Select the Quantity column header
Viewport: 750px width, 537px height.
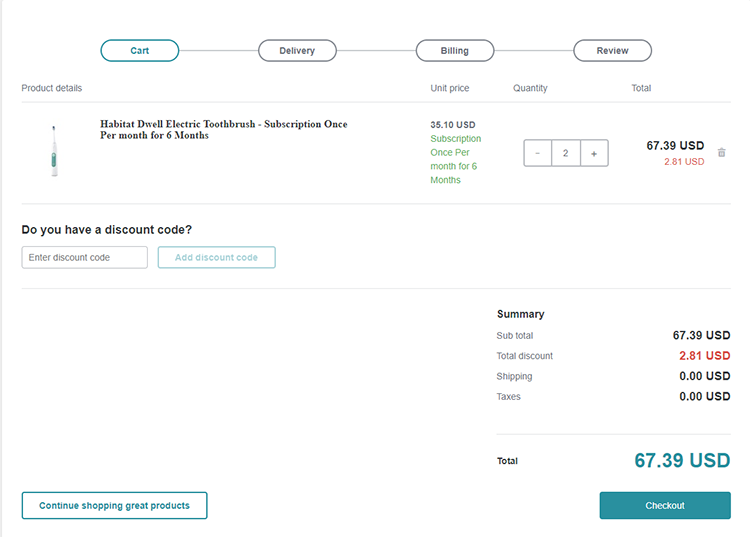[530, 88]
